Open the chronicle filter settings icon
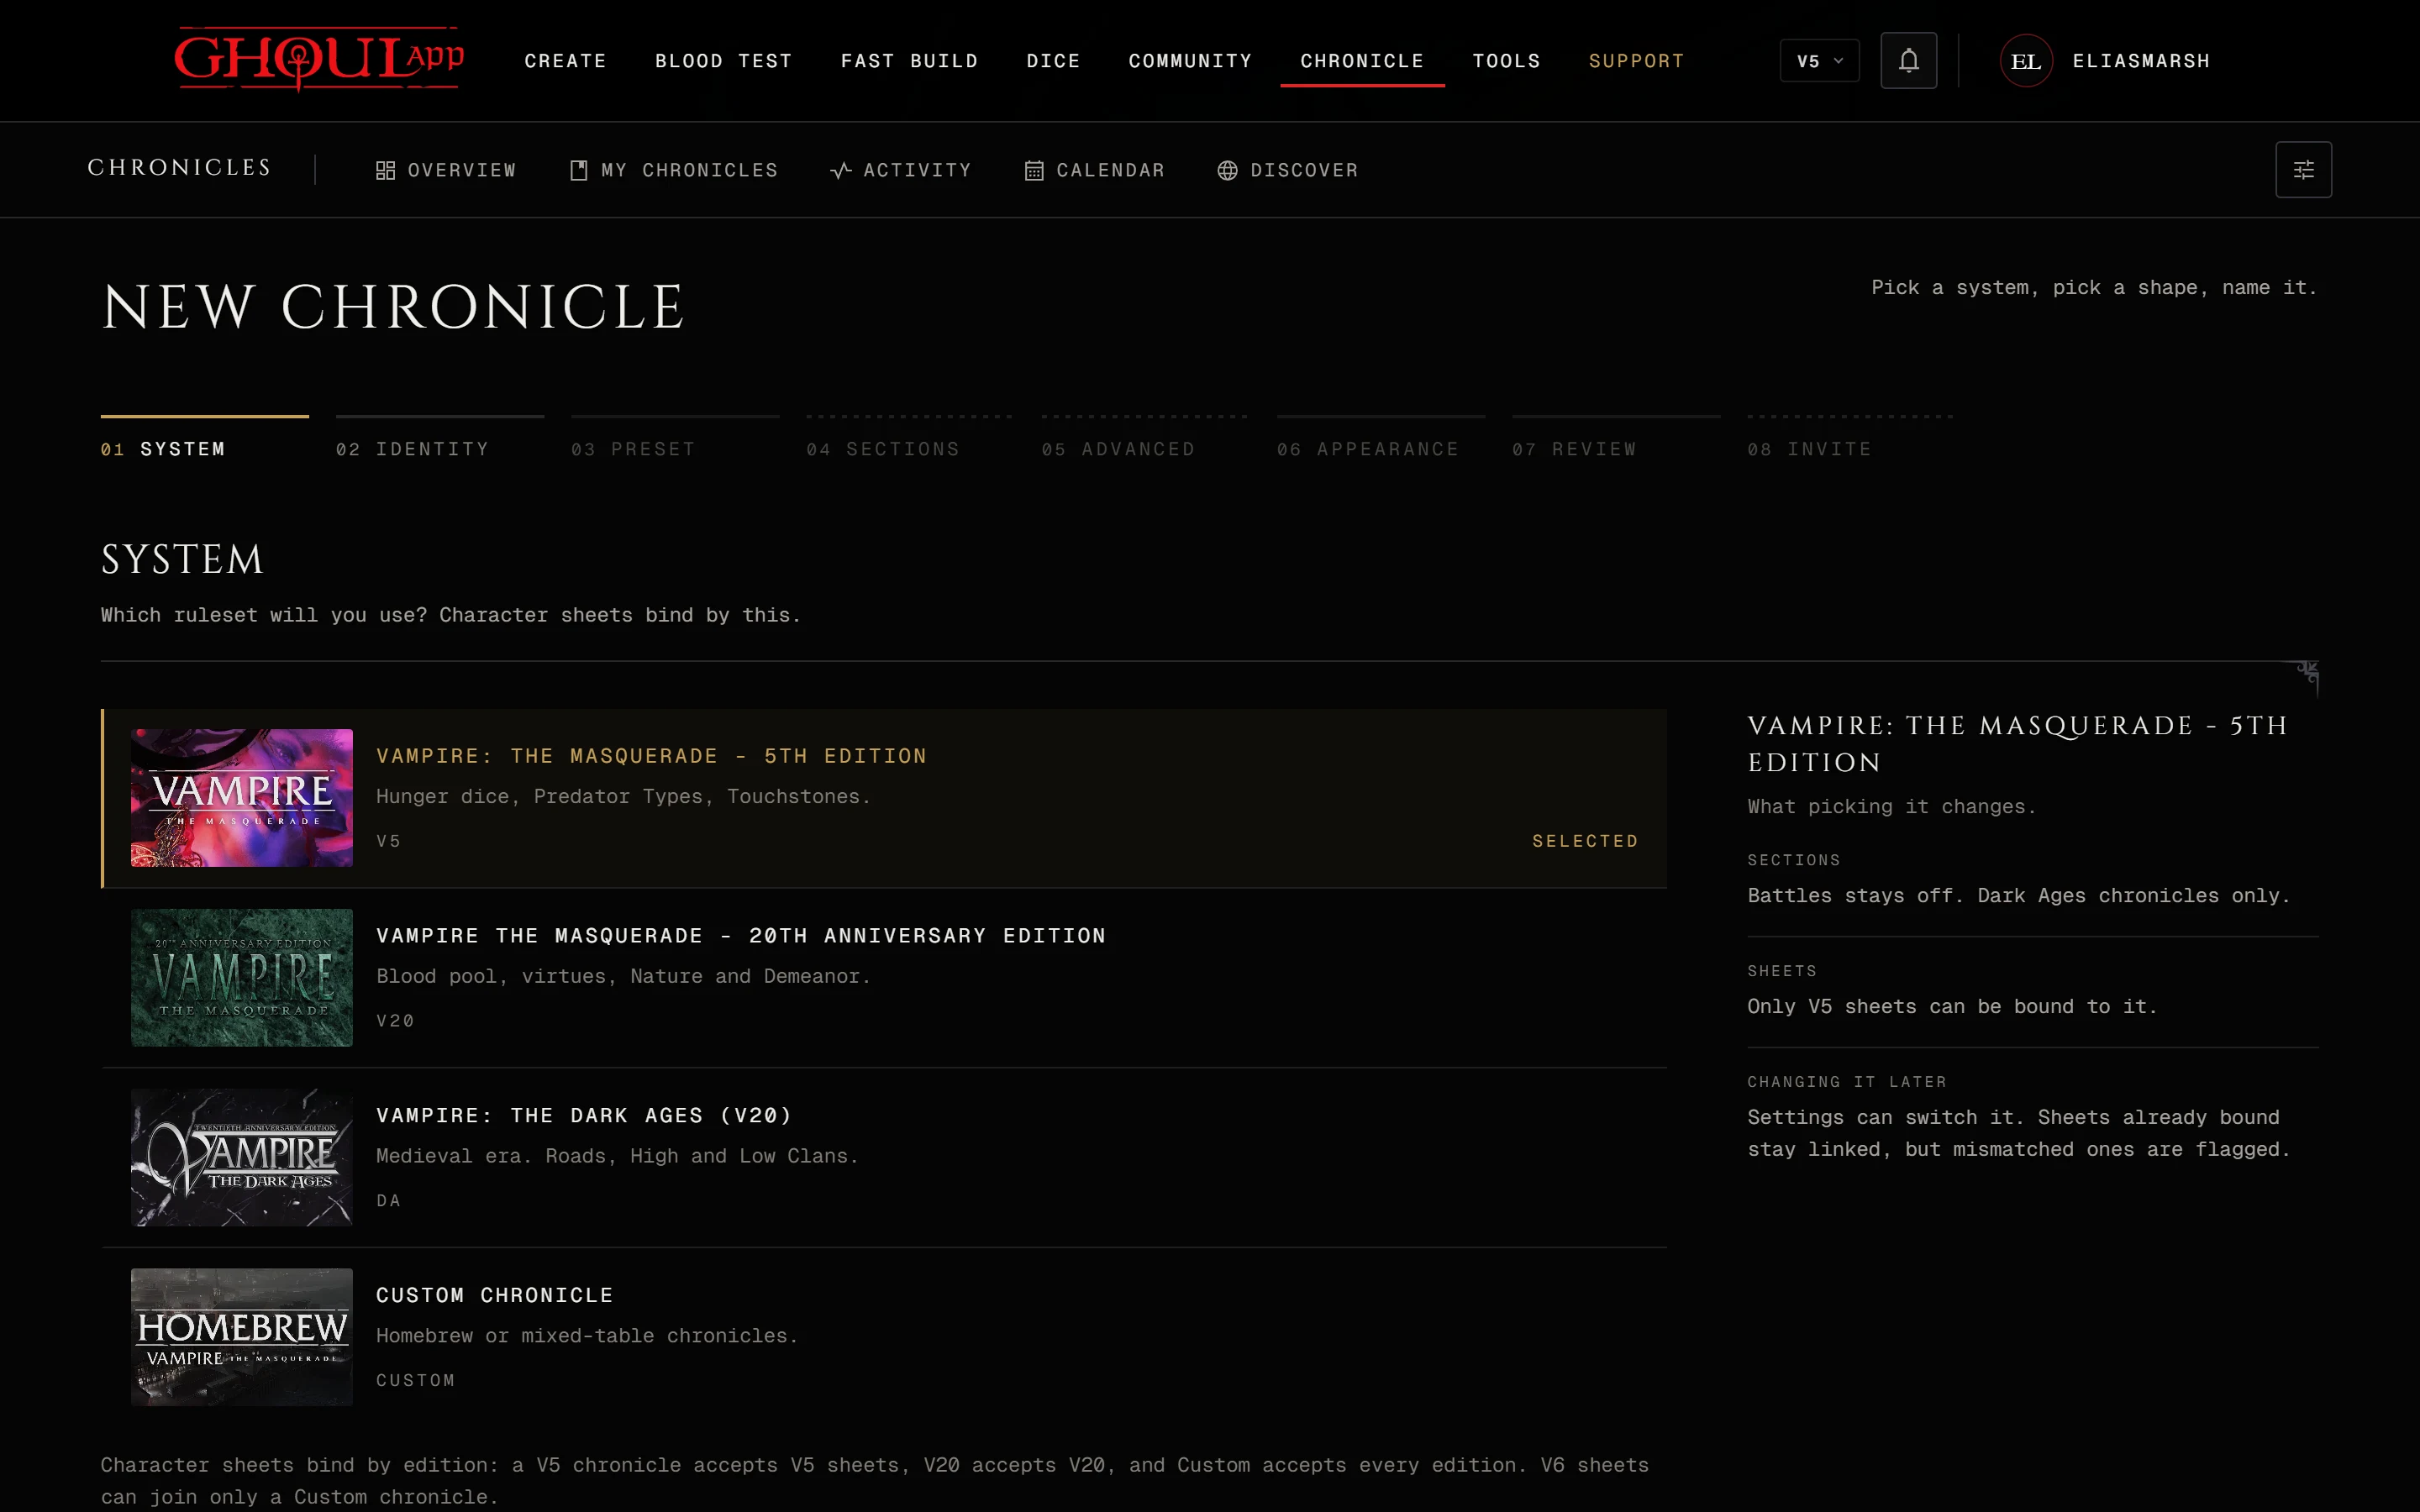This screenshot has height=1512, width=2420. (x=2303, y=170)
